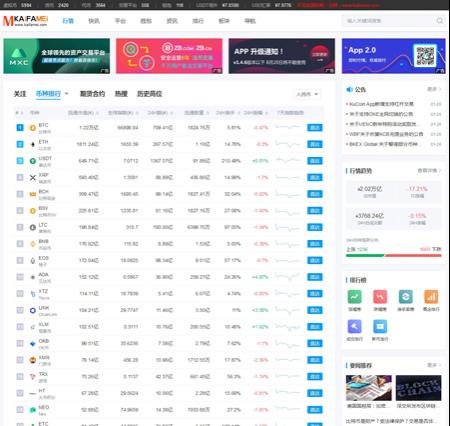The width and height of the screenshot is (450, 426).
Task: Click the BTC 7-day trend sparkline
Action: pos(288,127)
